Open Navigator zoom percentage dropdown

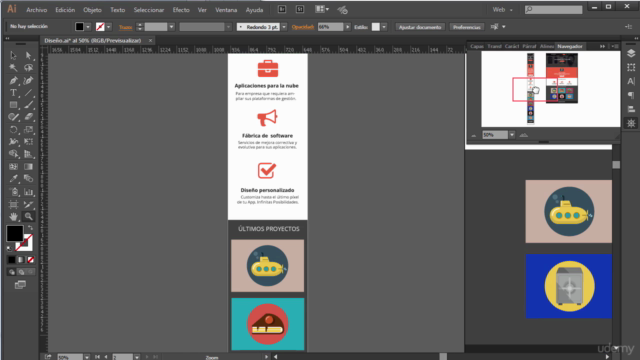click(x=511, y=135)
